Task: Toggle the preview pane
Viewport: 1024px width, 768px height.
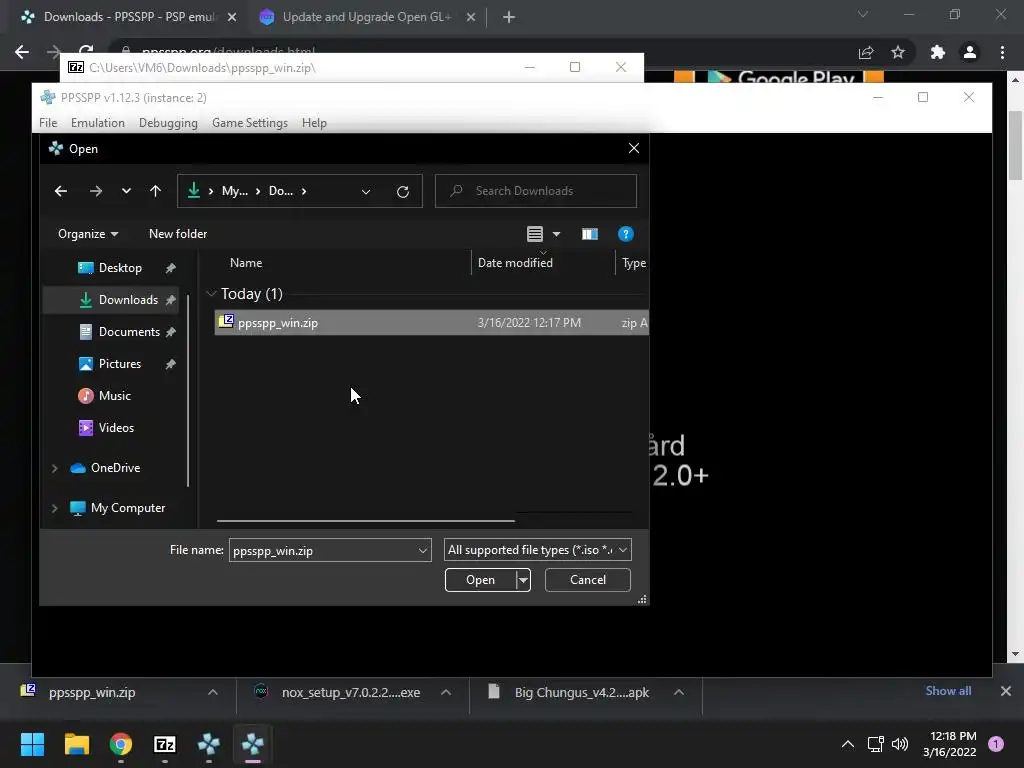Action: click(x=590, y=234)
